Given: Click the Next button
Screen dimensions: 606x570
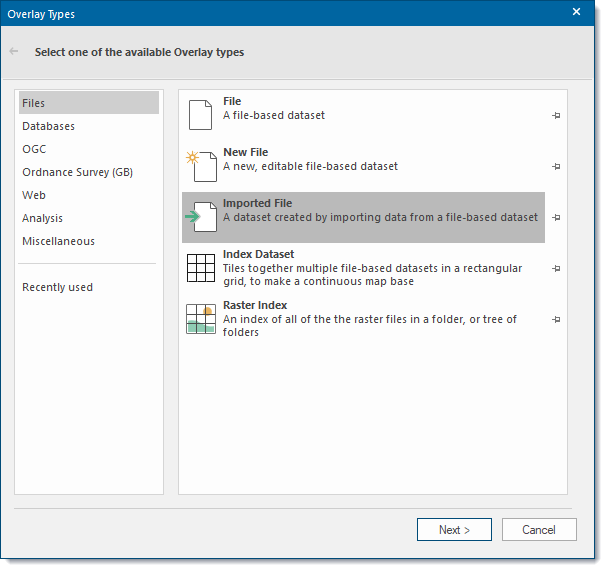Looking at the screenshot, I should point(454,530).
